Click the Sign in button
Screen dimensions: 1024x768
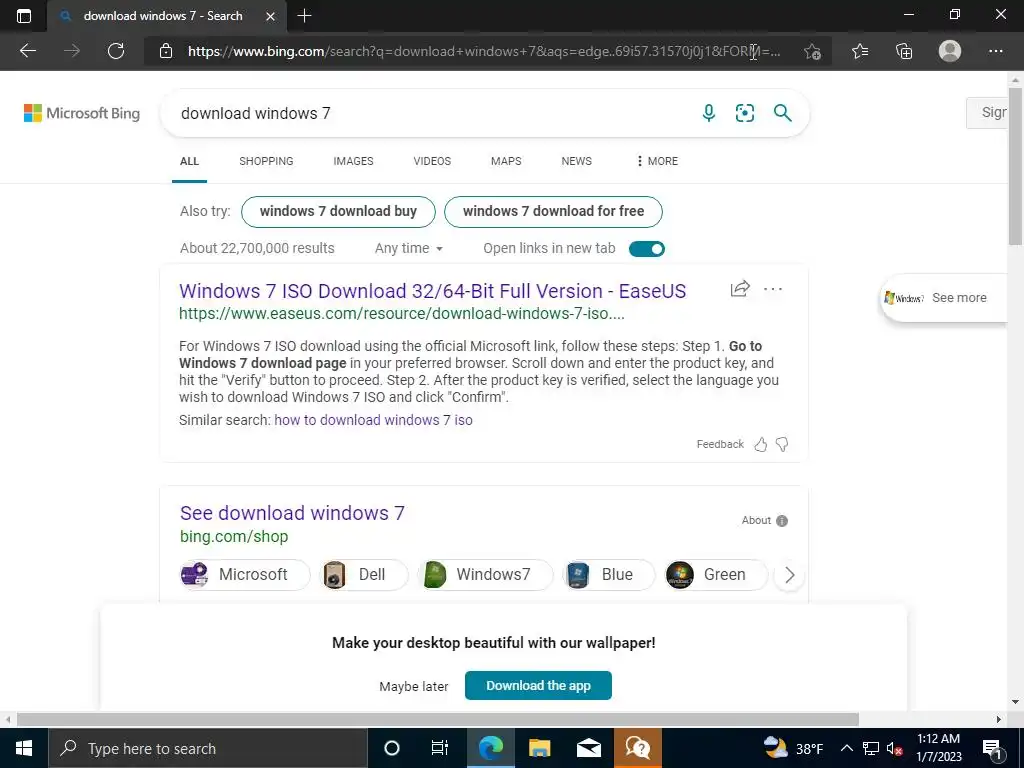[x=988, y=112]
